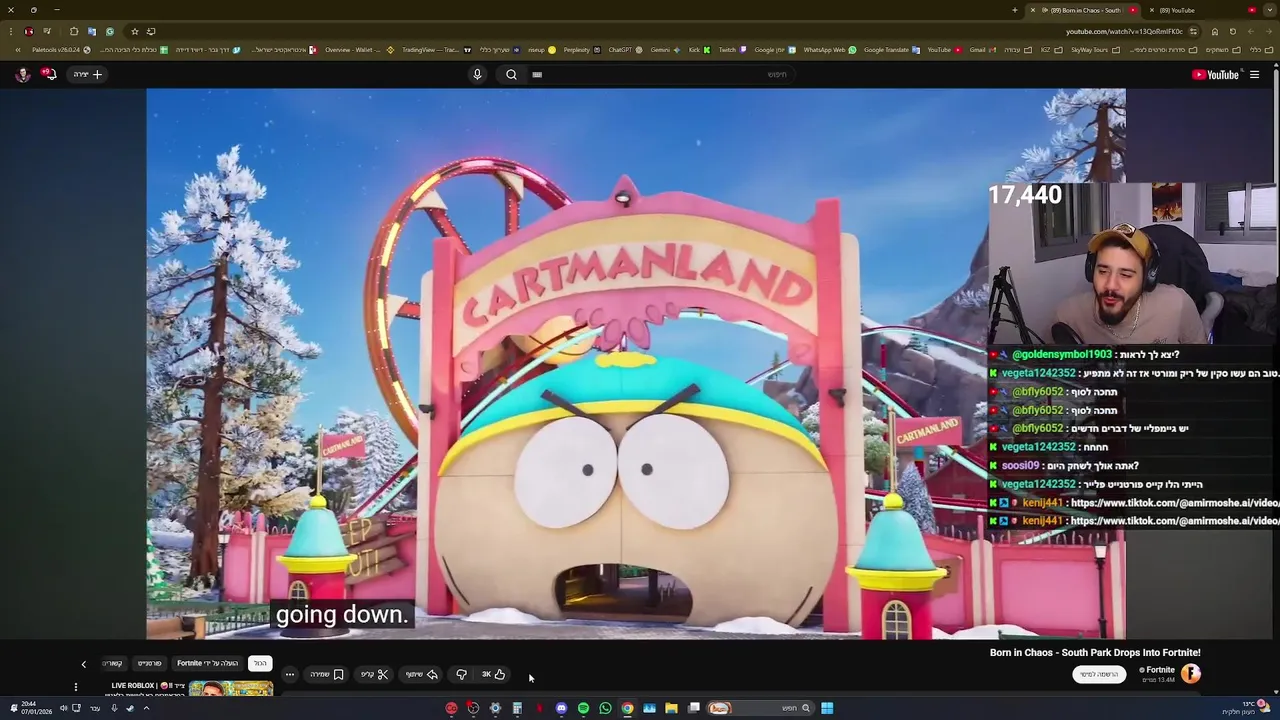Open the TradingView bookmark
The width and height of the screenshot is (1280, 720).
point(435,49)
